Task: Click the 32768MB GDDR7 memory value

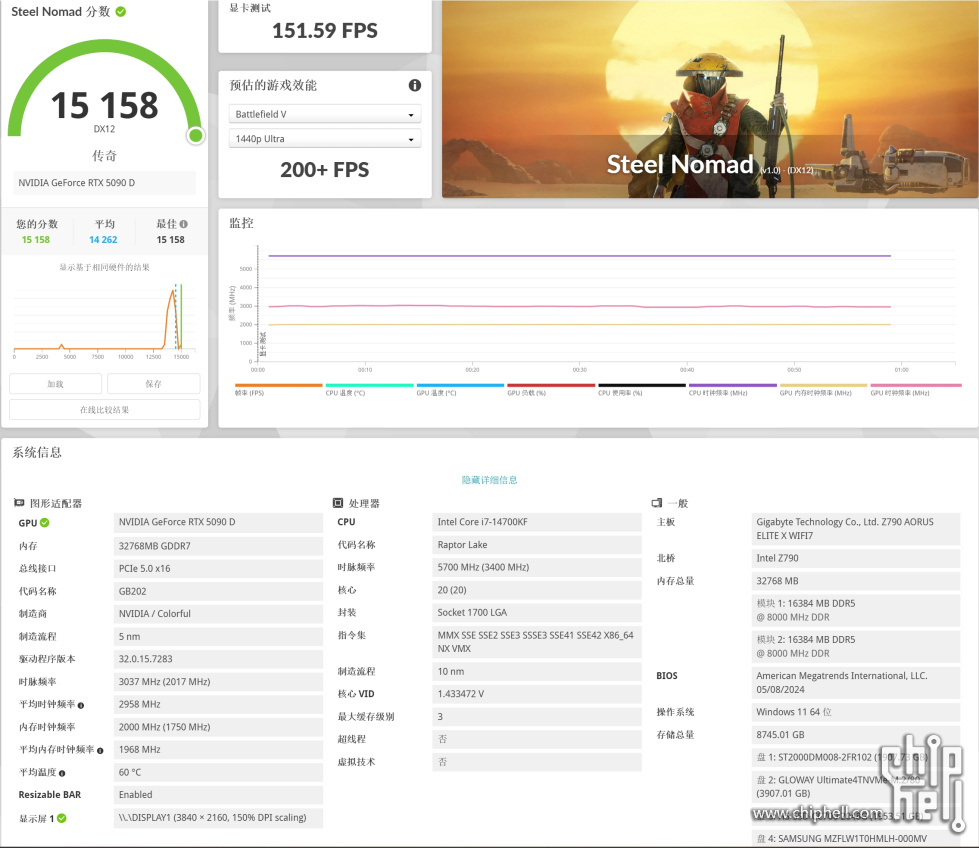Action: [218, 546]
